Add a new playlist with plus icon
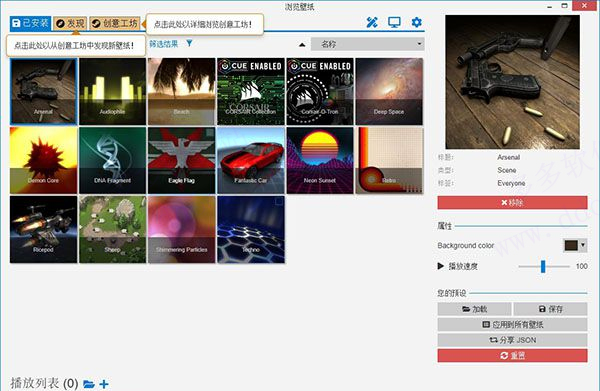Viewport: 600px width, 391px height. tap(104, 384)
